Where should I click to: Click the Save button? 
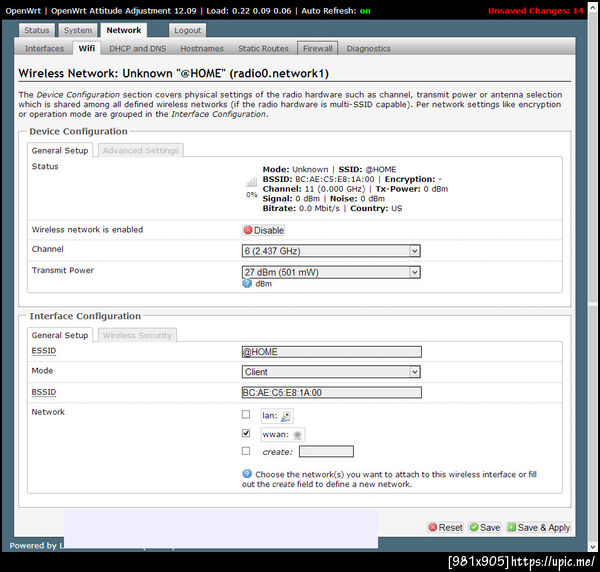[x=485, y=527]
